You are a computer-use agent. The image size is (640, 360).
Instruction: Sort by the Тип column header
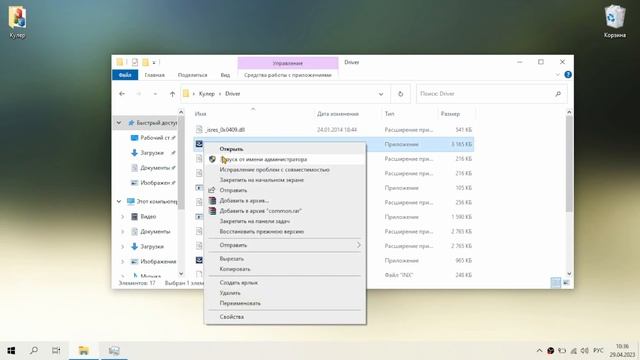point(389,114)
